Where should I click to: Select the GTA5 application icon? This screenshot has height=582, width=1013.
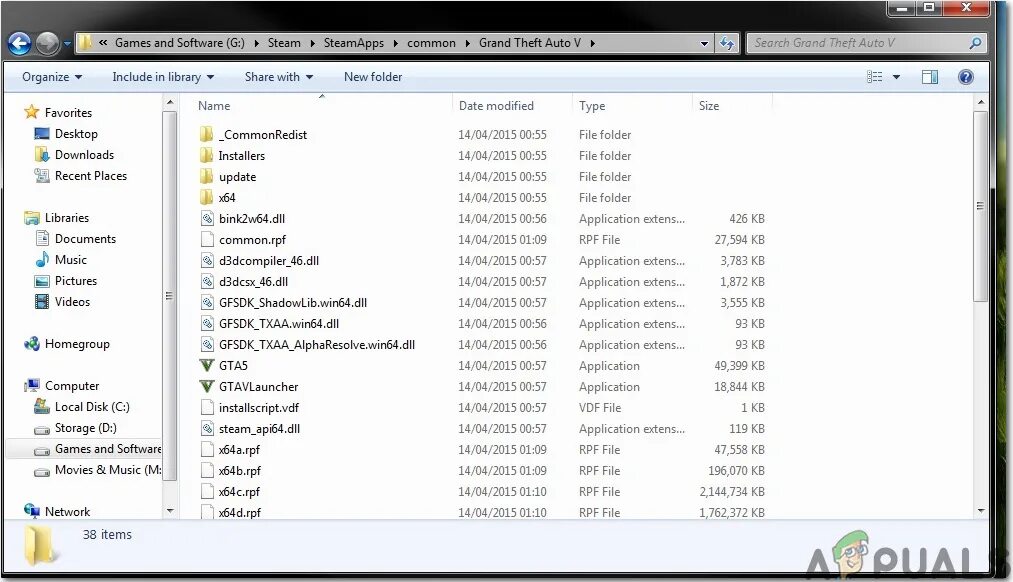(207, 366)
